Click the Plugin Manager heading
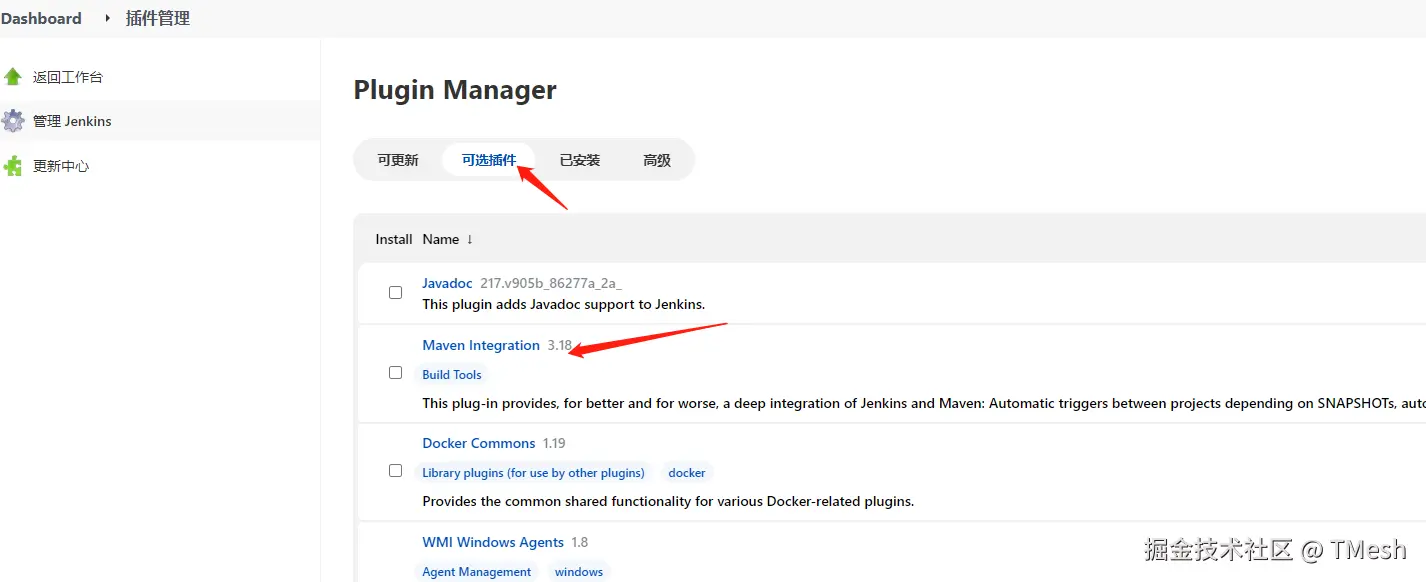 coord(455,90)
